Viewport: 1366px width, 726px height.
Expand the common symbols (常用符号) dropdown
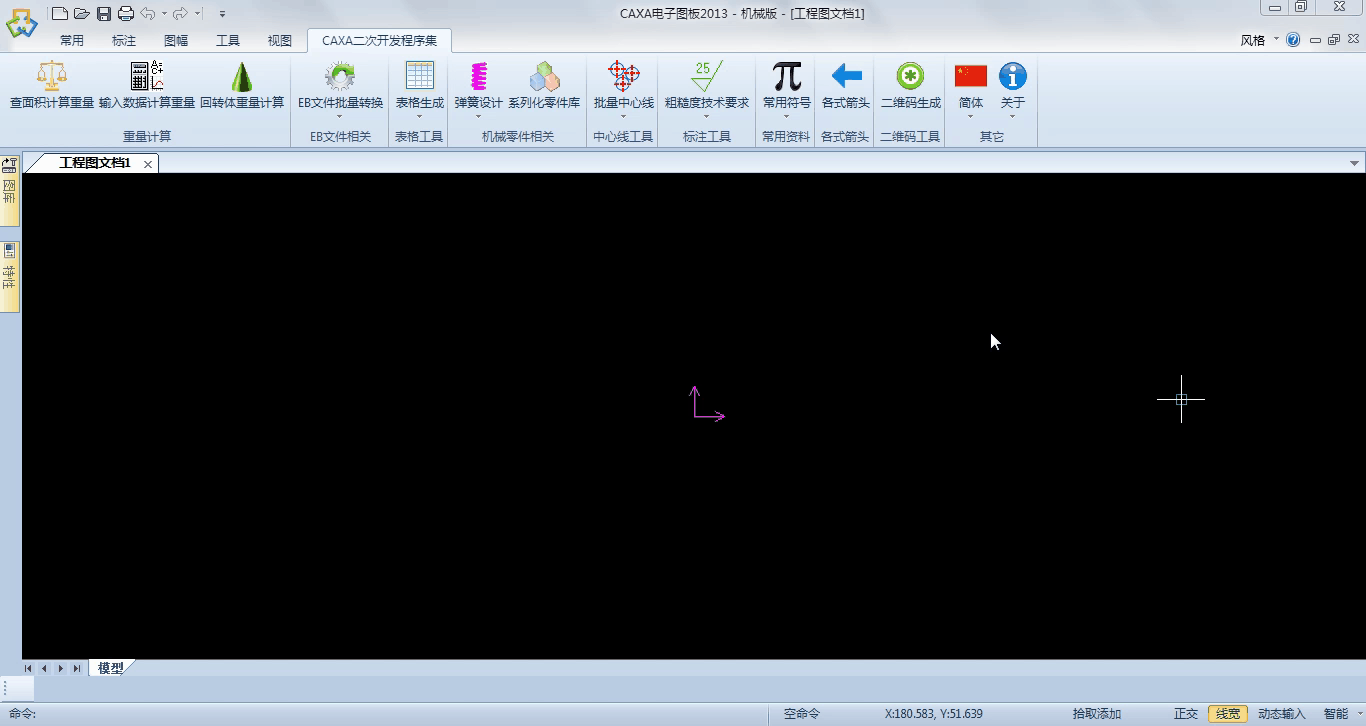coord(786,116)
